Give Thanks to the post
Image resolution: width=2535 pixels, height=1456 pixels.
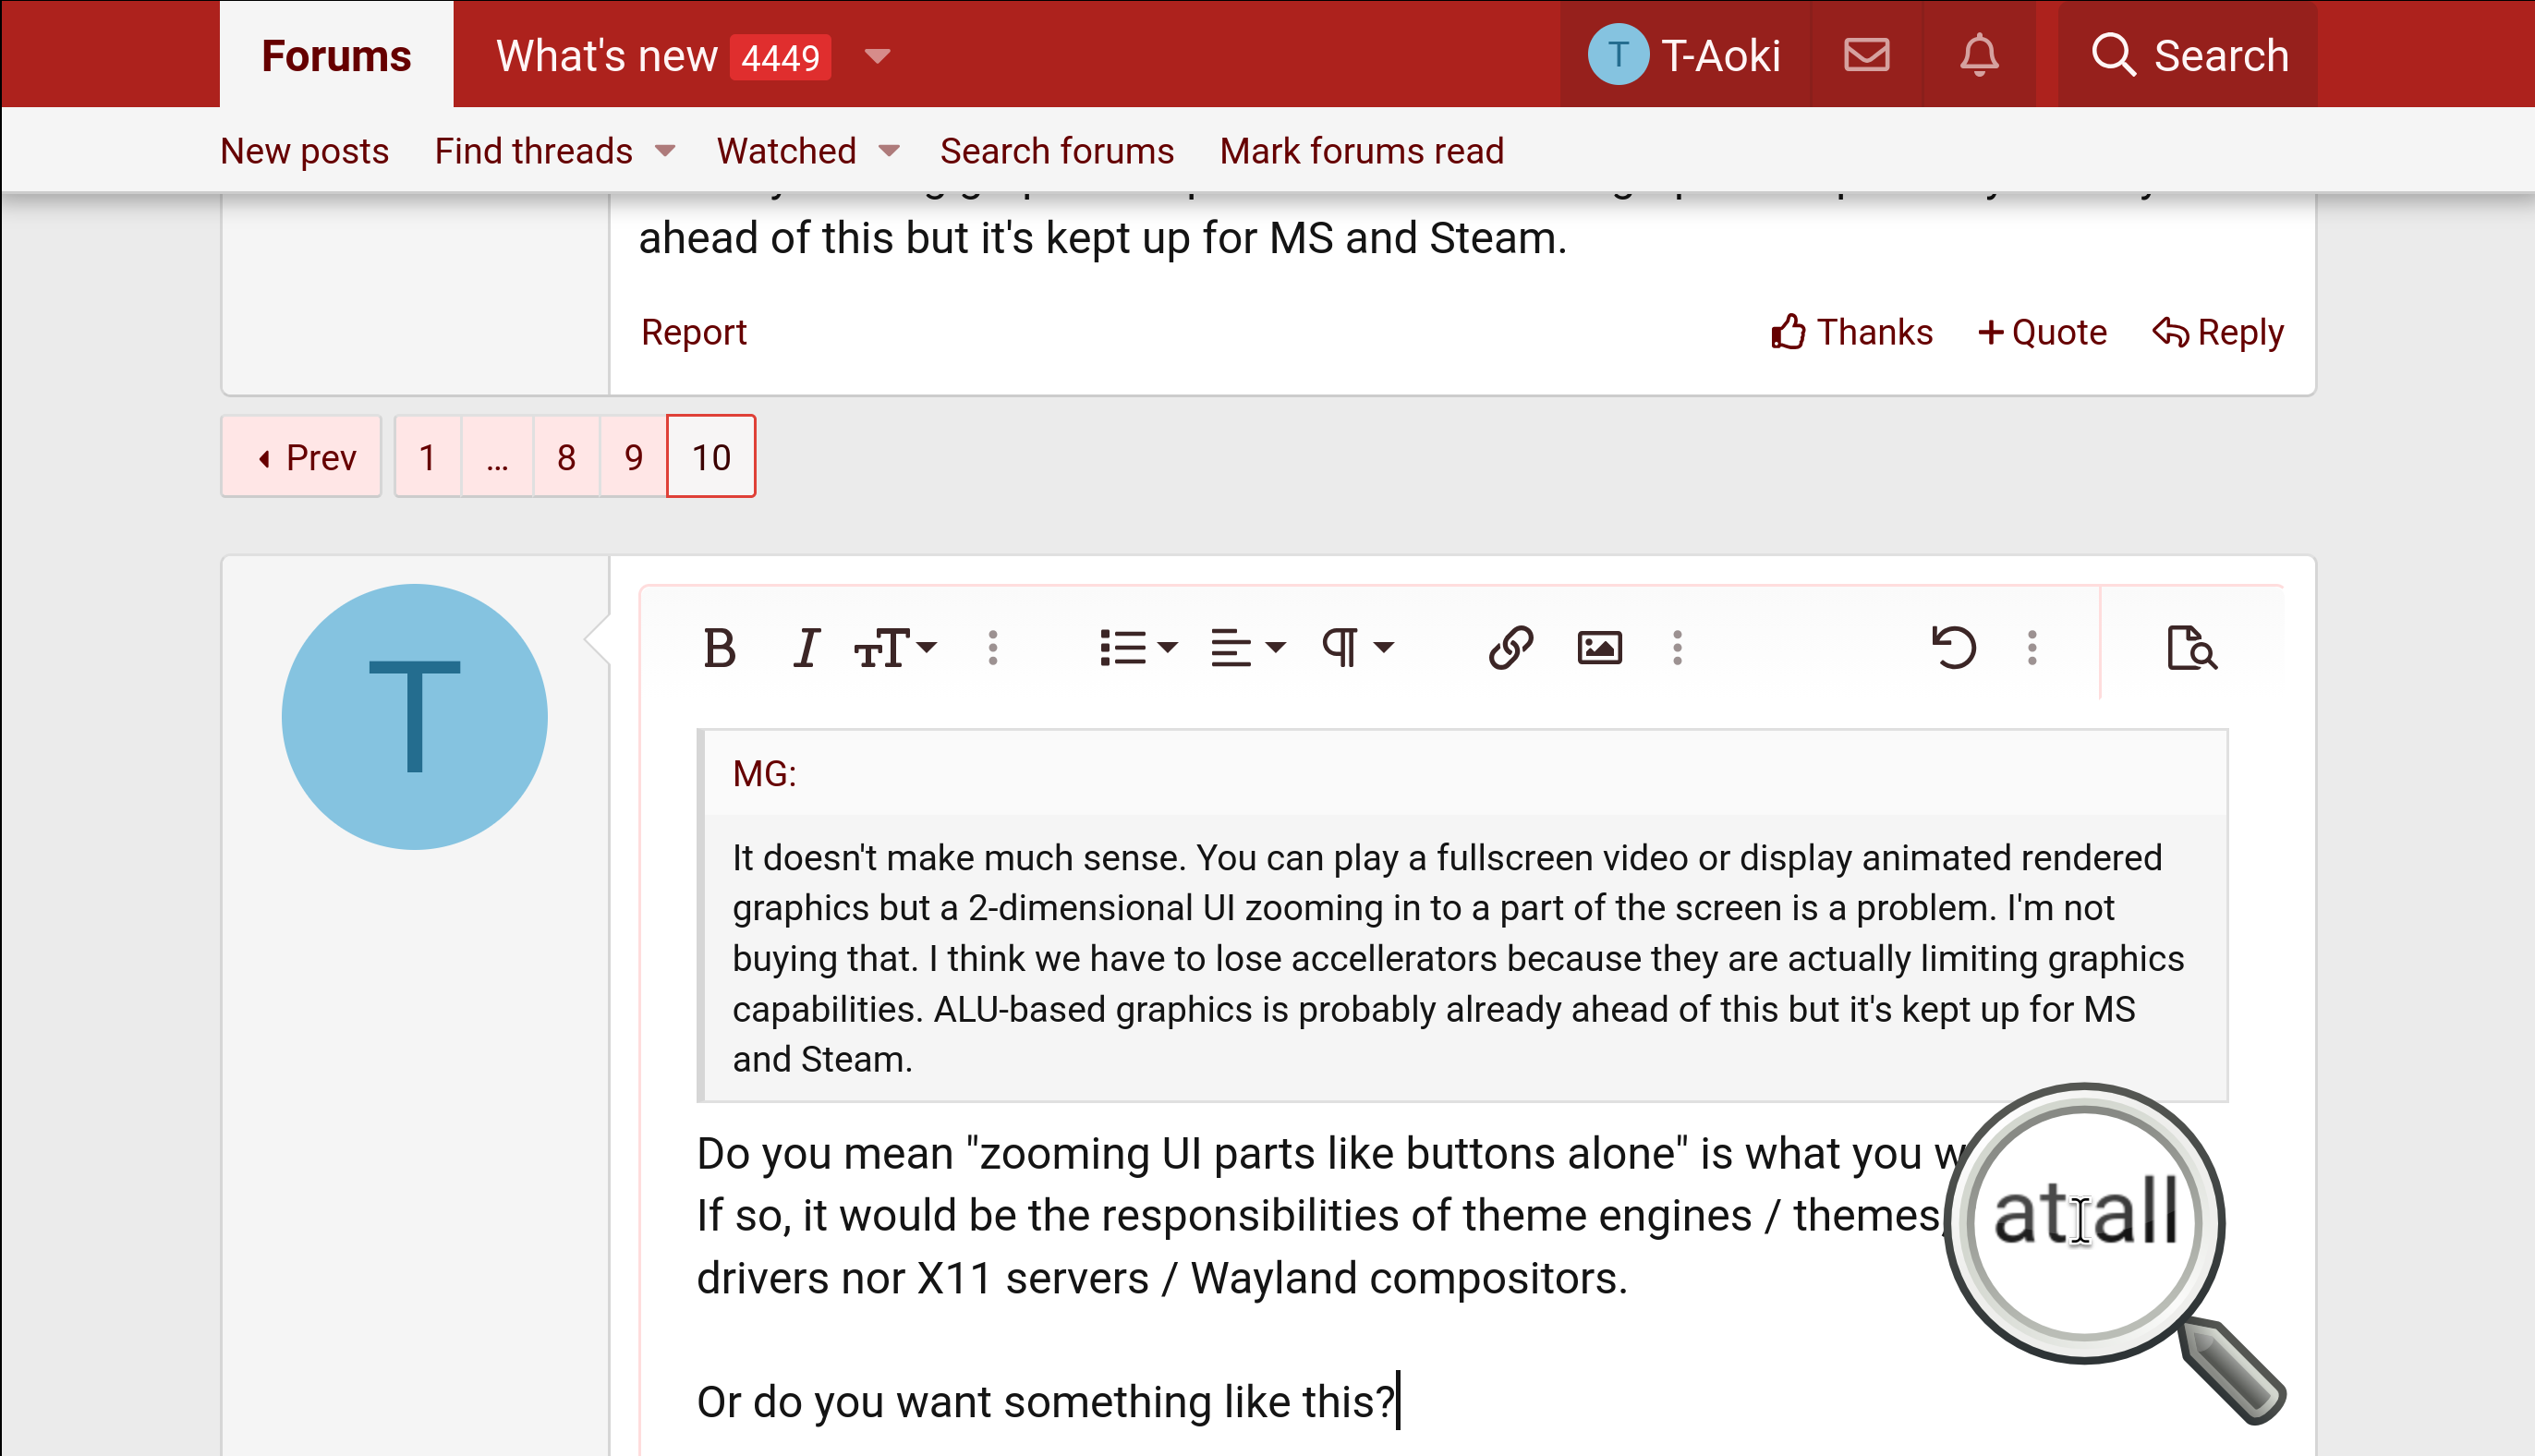pyautogui.click(x=1851, y=332)
